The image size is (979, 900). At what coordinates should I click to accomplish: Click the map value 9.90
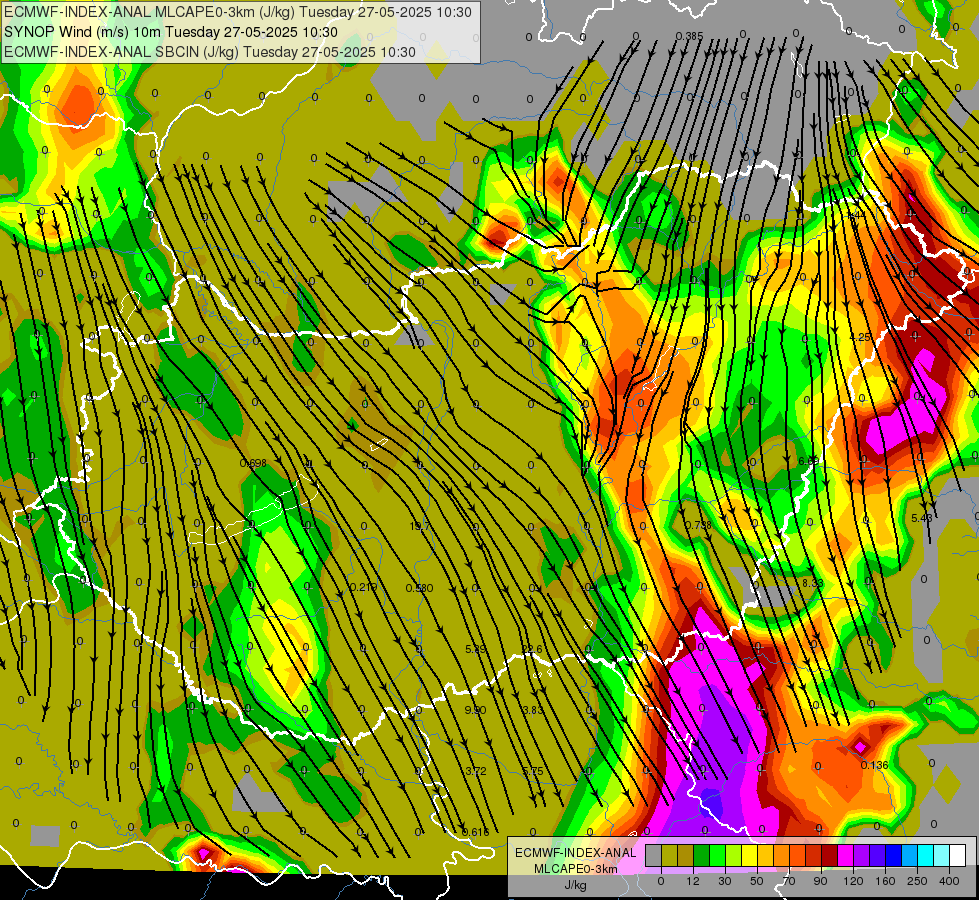click(x=475, y=710)
